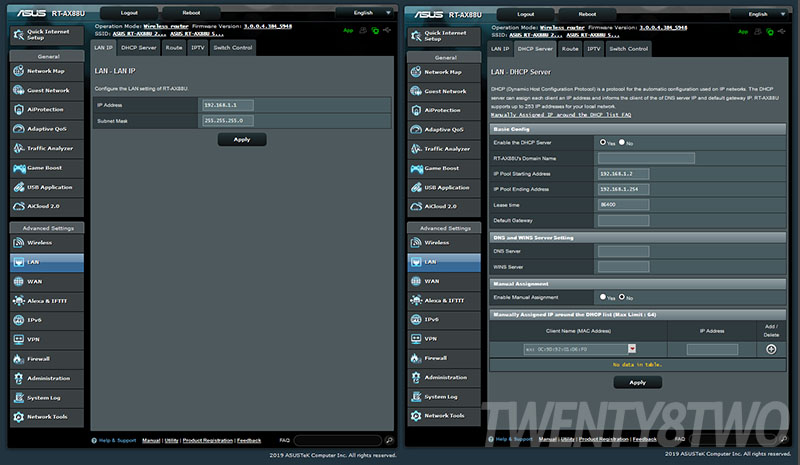
Task: Select No for Enable Manual Assignment
Action: tap(622, 297)
